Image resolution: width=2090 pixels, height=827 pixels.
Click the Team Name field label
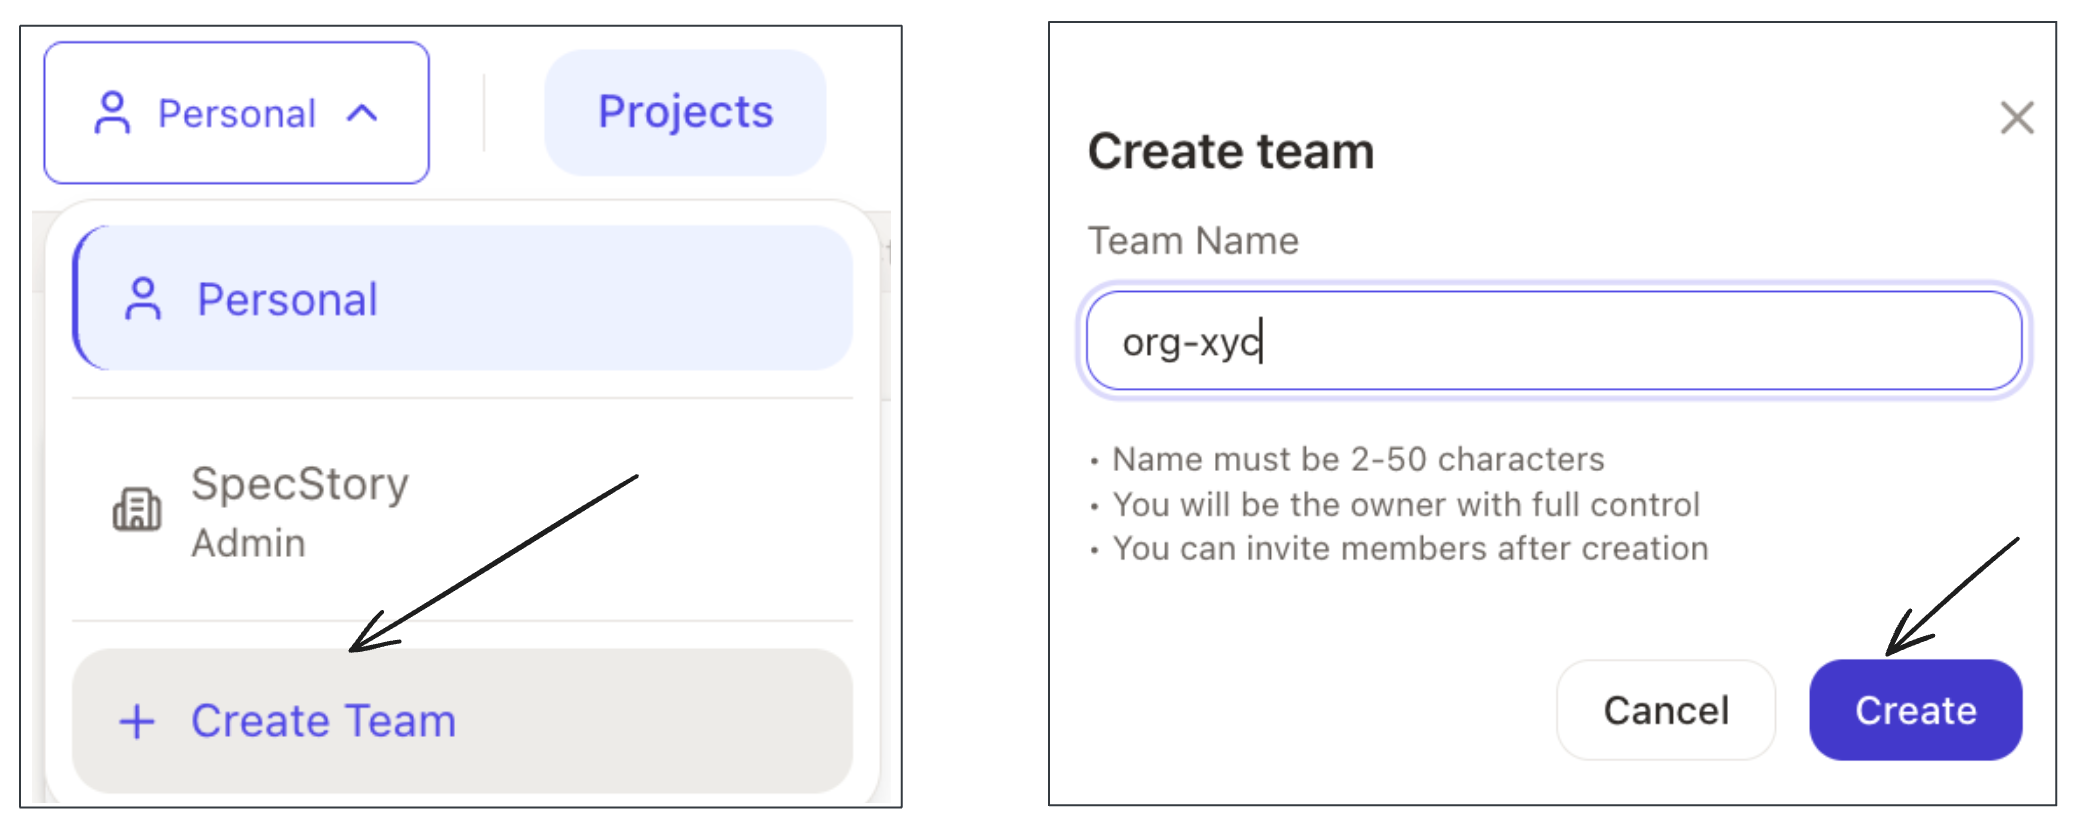point(1193,241)
